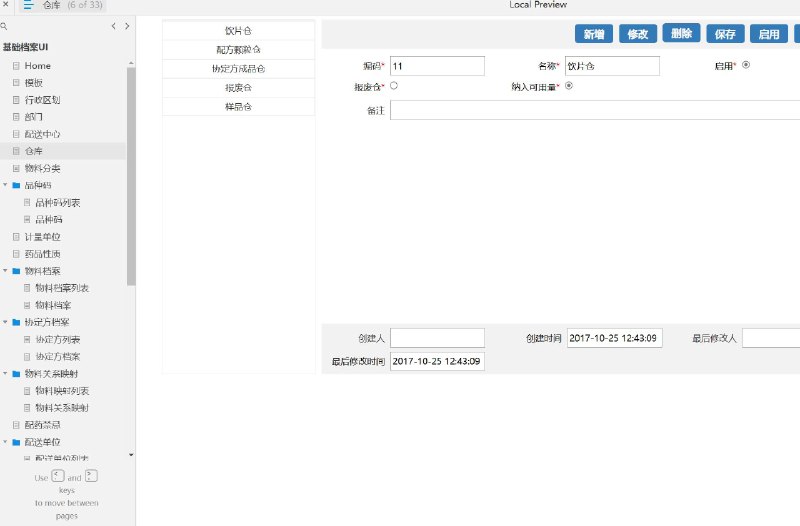Select the 仓库 page in the sitemap
Image resolution: width=800 pixels, height=526 pixels.
(x=34, y=151)
